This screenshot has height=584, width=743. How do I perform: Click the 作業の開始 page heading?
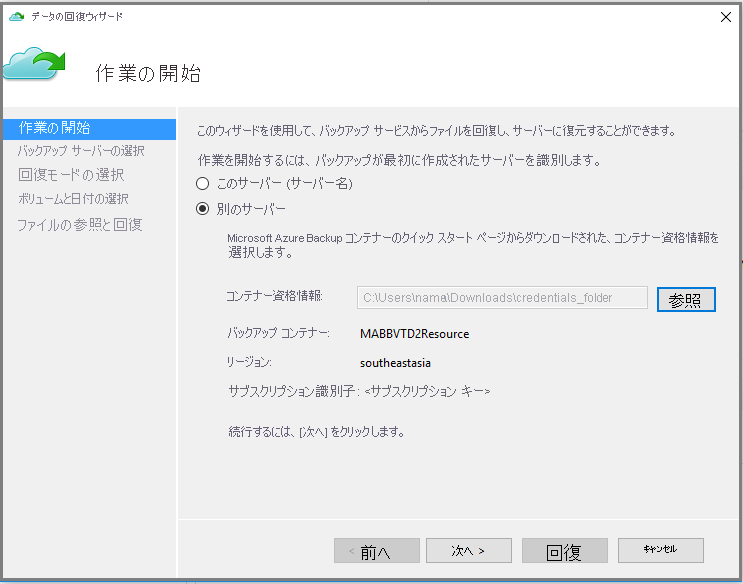click(x=148, y=73)
